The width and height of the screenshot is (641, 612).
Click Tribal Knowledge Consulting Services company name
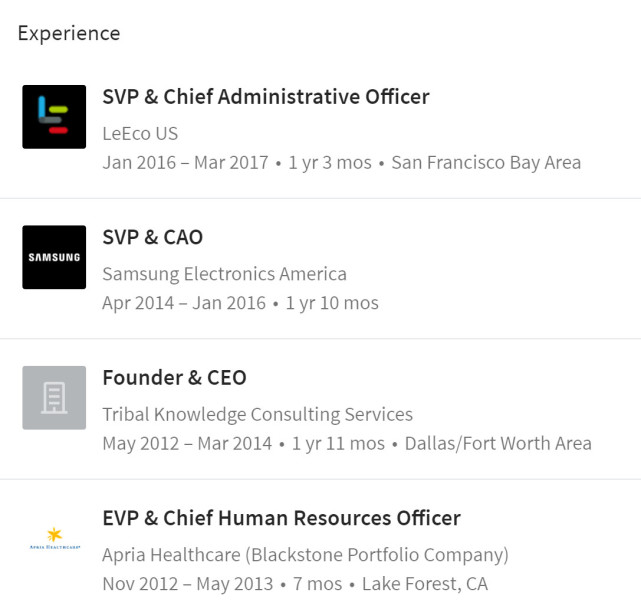(x=257, y=414)
